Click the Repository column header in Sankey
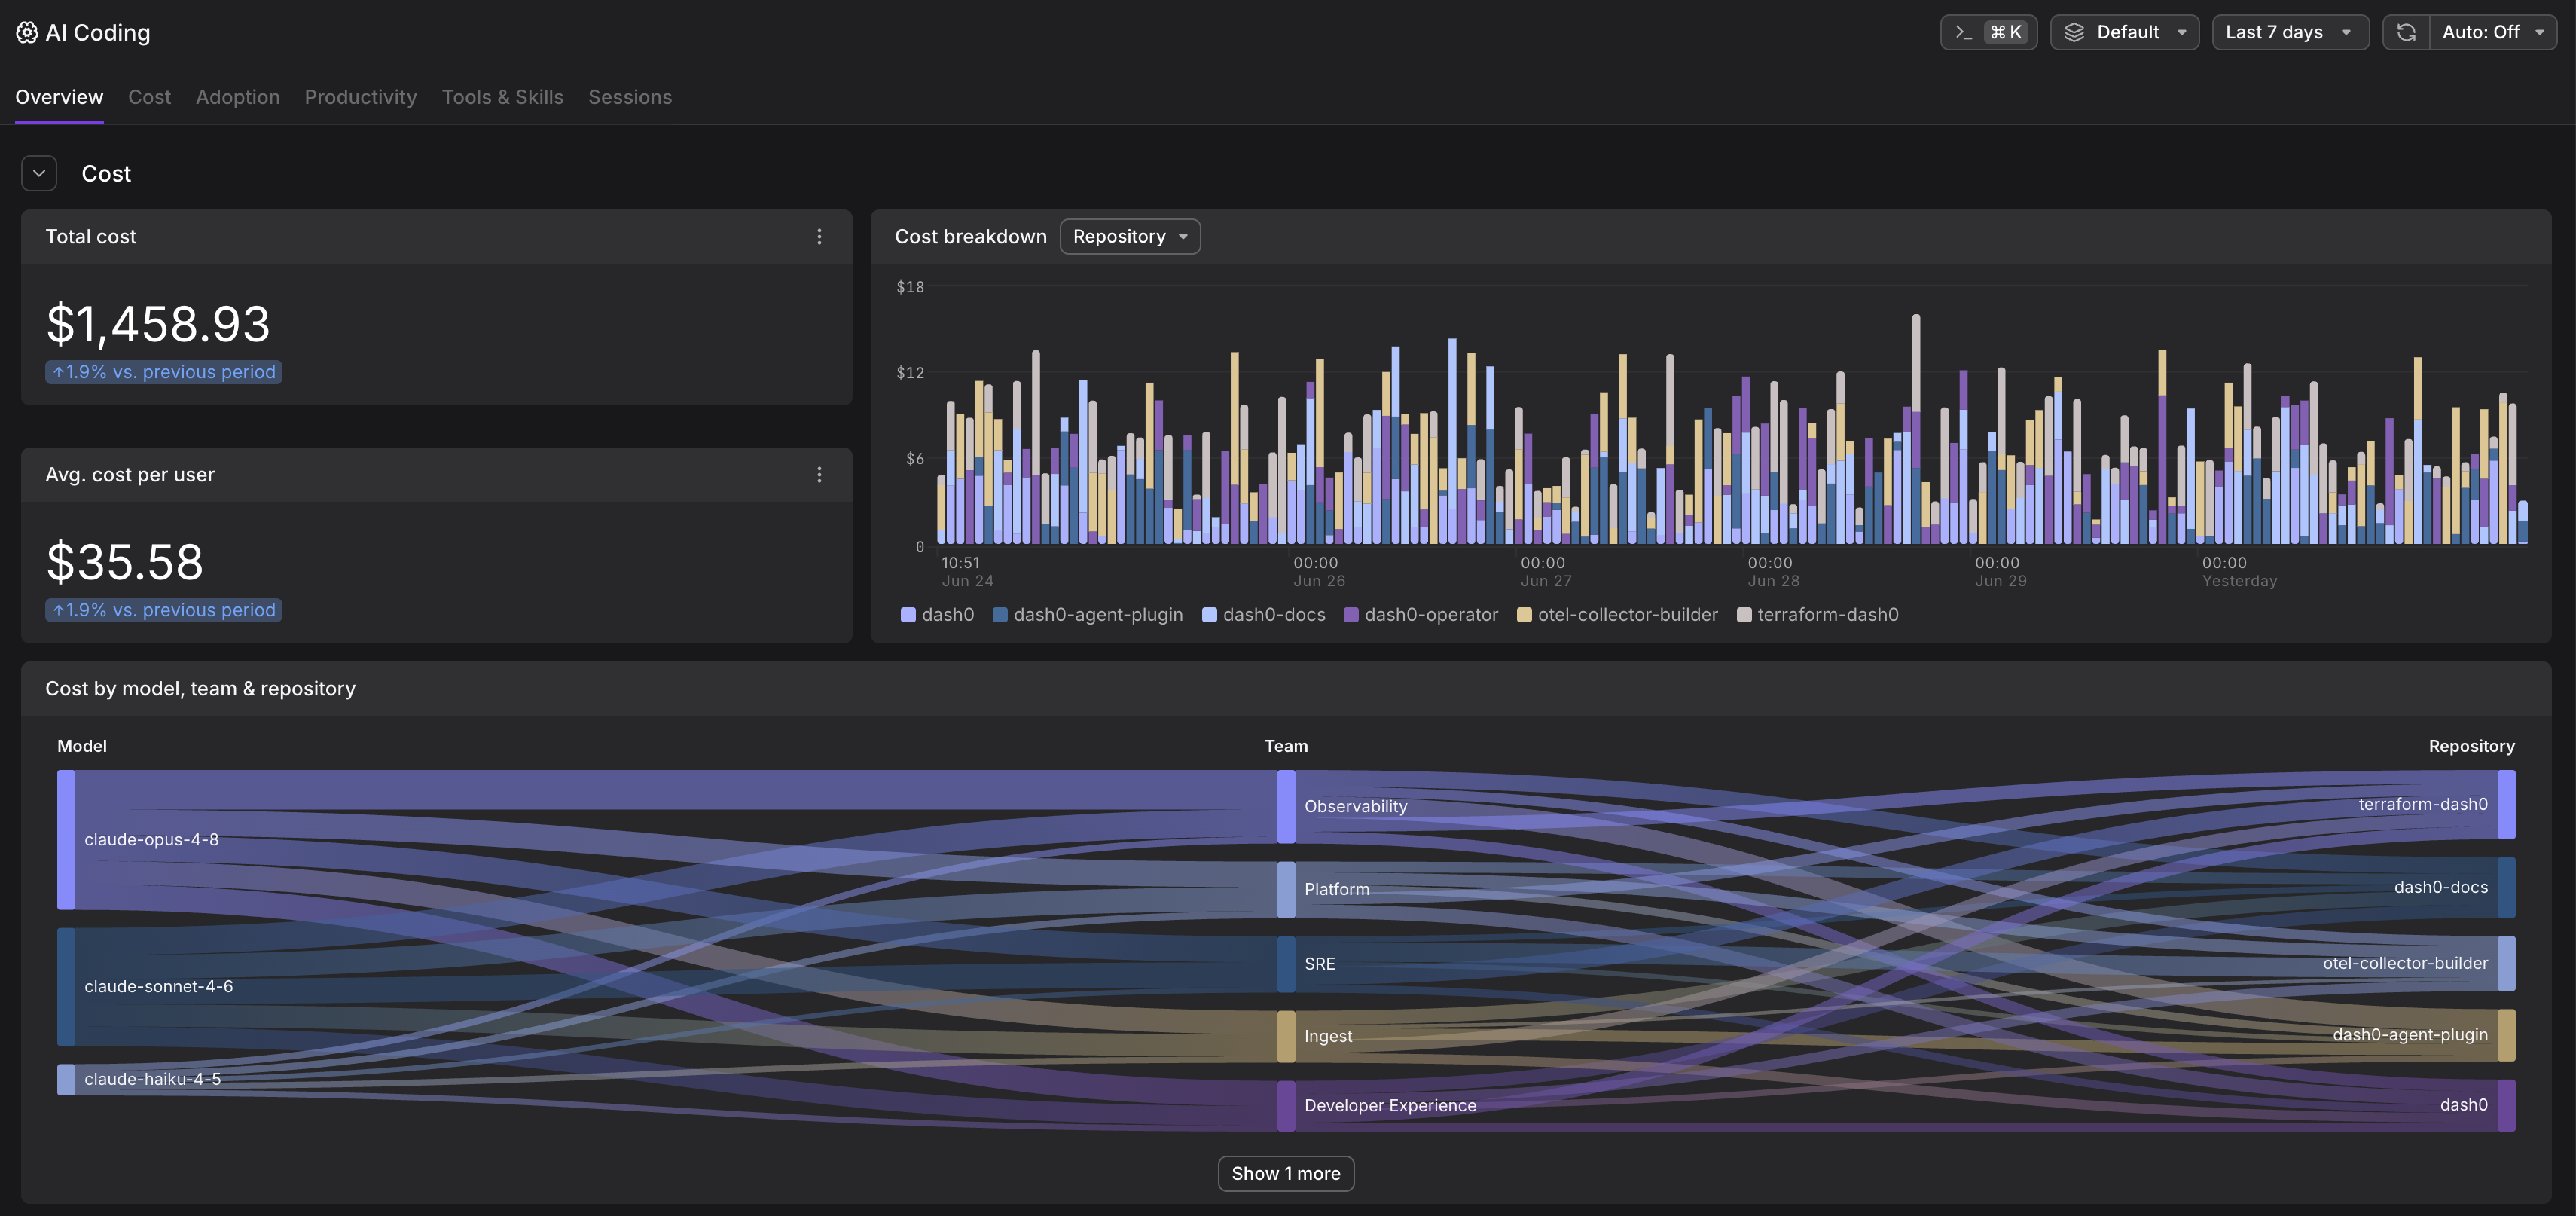The width and height of the screenshot is (2576, 1216). click(2471, 746)
